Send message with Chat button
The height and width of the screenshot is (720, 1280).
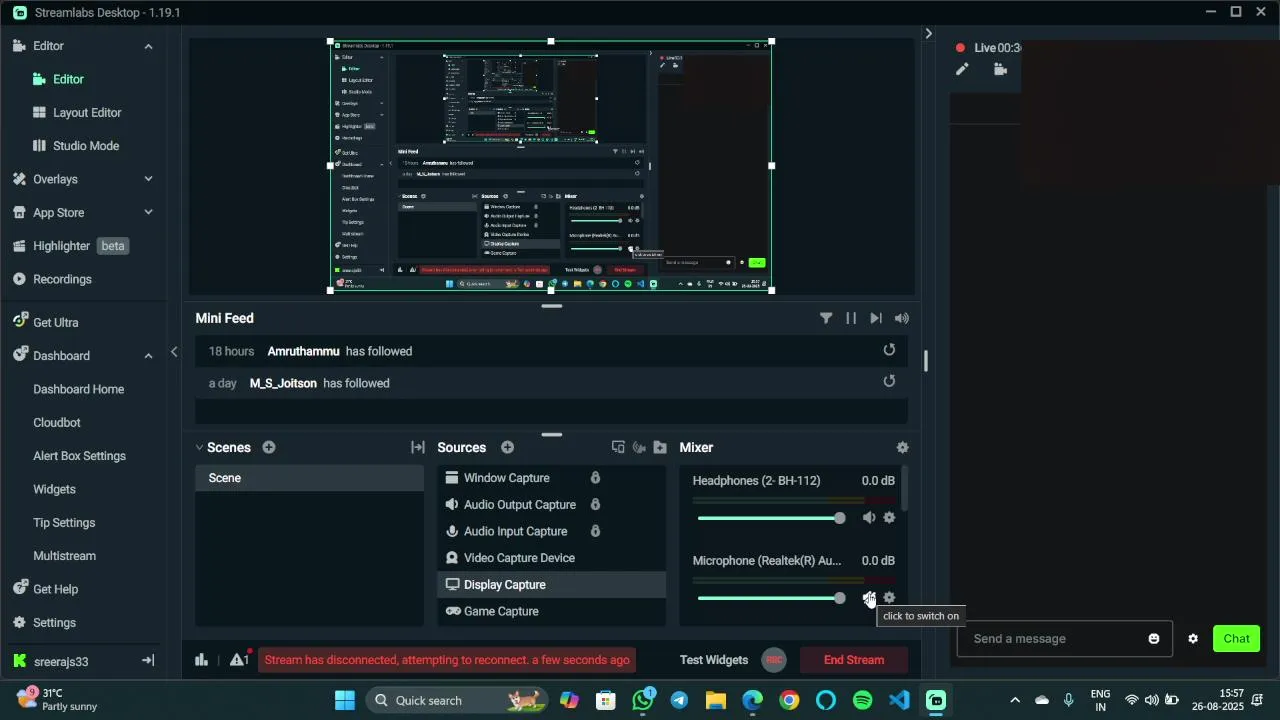coord(1237,639)
